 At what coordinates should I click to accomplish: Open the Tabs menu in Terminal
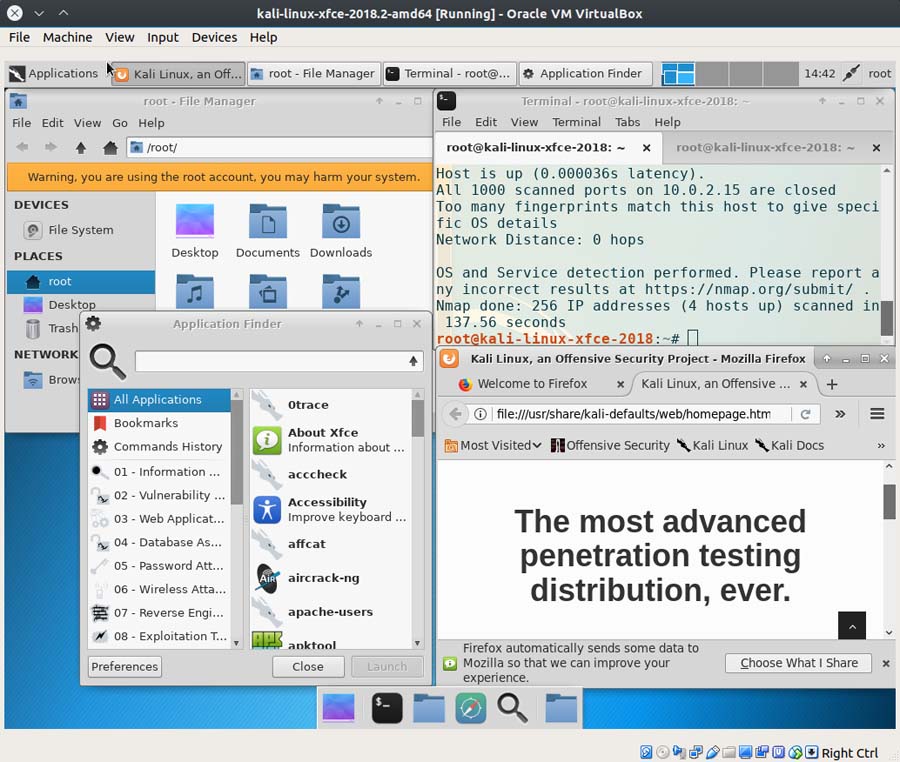coord(627,122)
